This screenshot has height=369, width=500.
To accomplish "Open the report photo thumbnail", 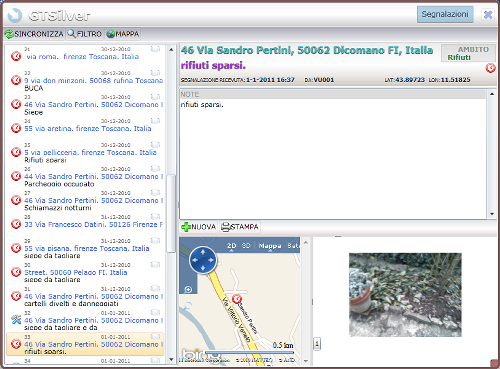I will (x=405, y=295).
